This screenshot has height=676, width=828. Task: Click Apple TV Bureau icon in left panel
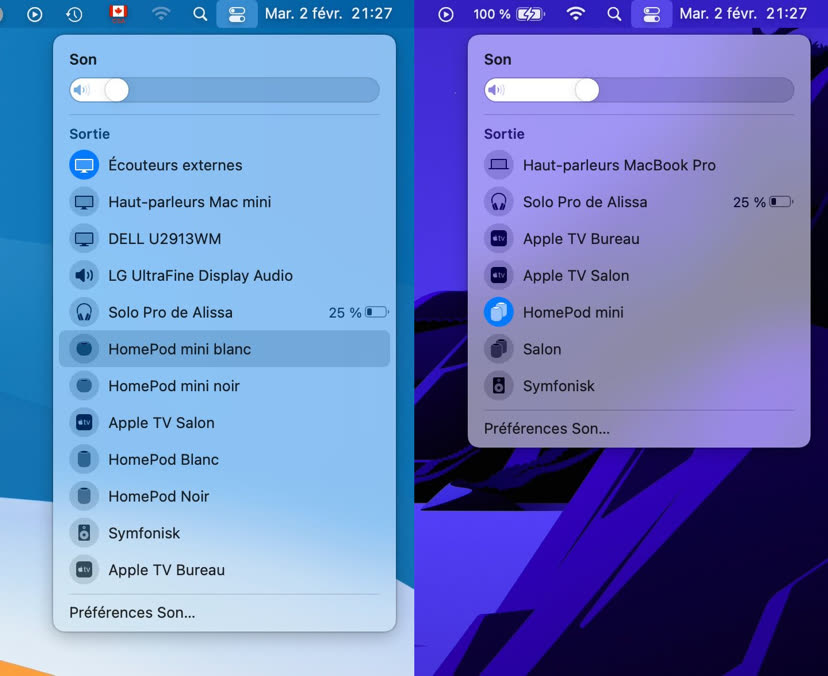84,570
